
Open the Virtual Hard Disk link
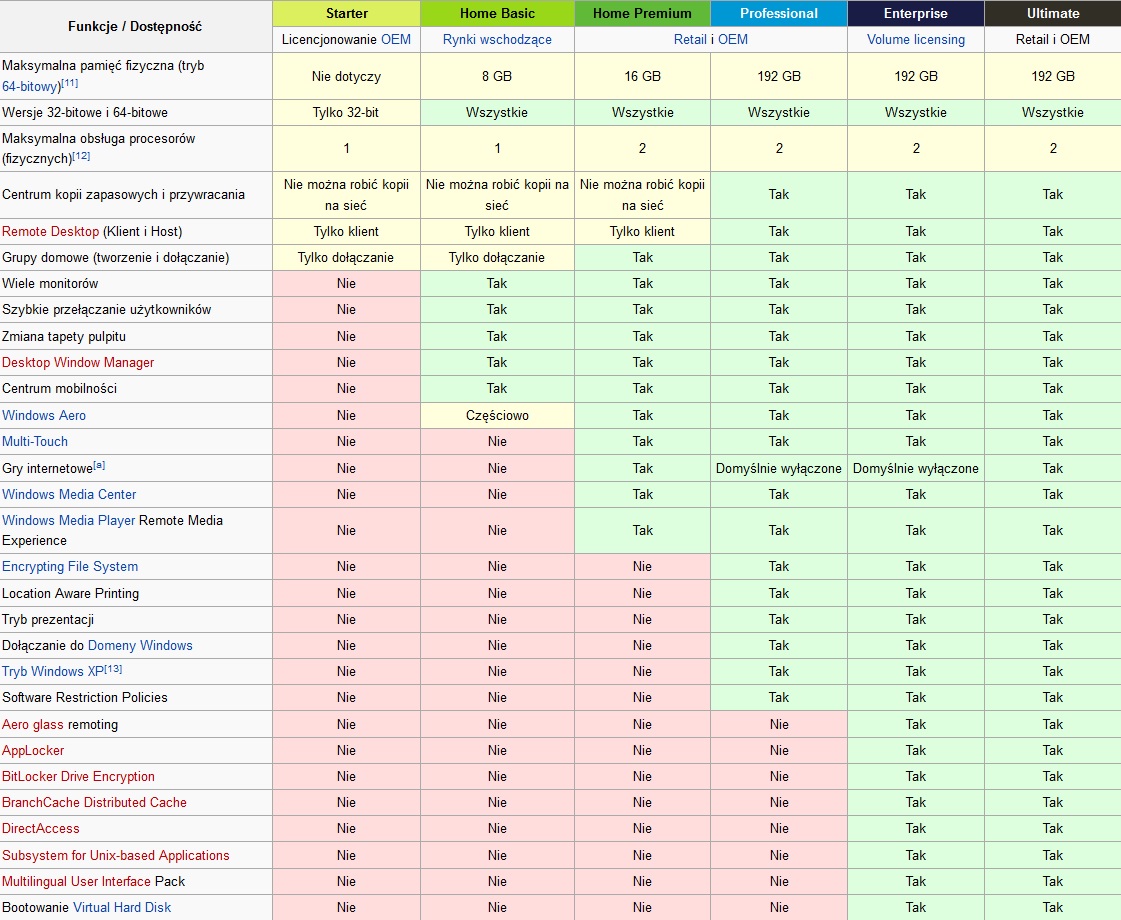[122, 907]
